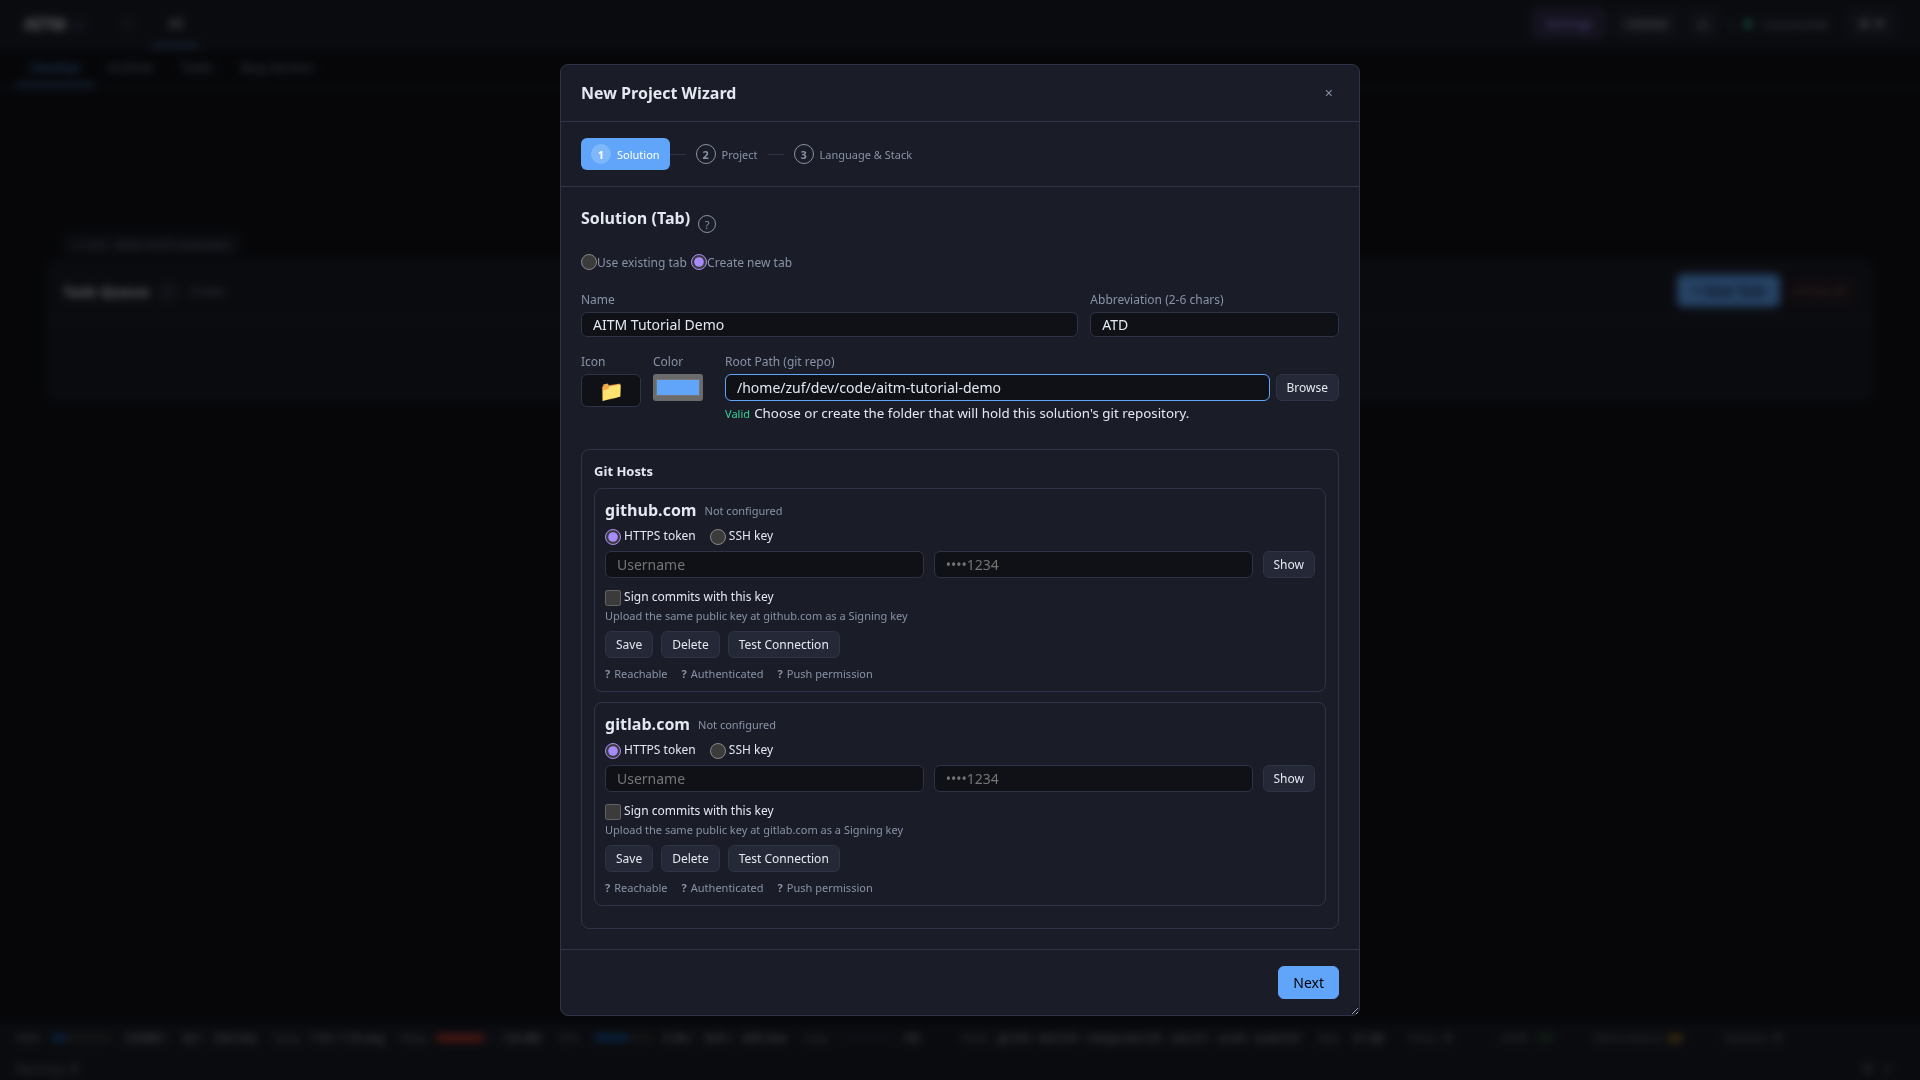Select gitlab.com HTTPS token option

click(613, 751)
